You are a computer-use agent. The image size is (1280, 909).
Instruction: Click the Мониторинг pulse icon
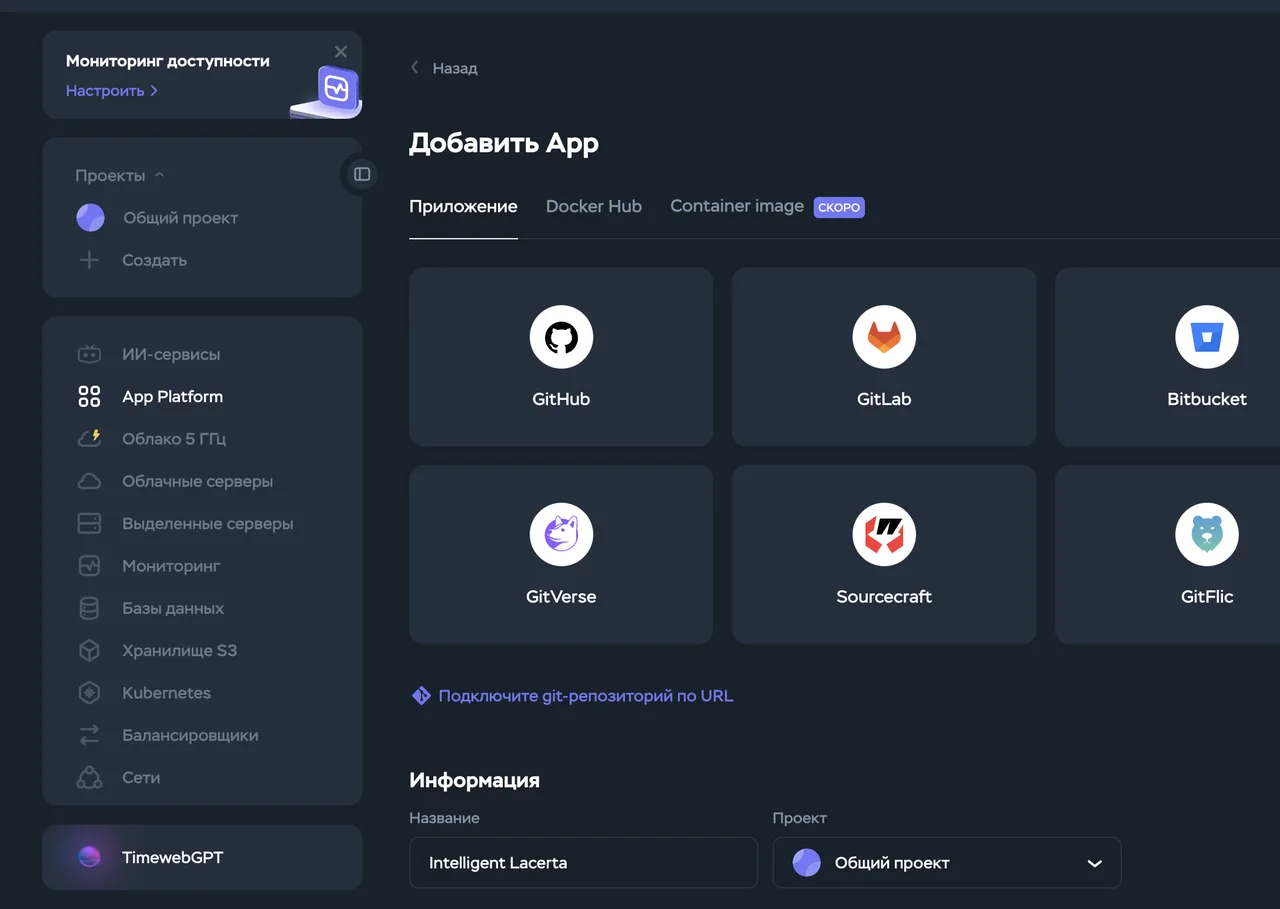(x=89, y=566)
